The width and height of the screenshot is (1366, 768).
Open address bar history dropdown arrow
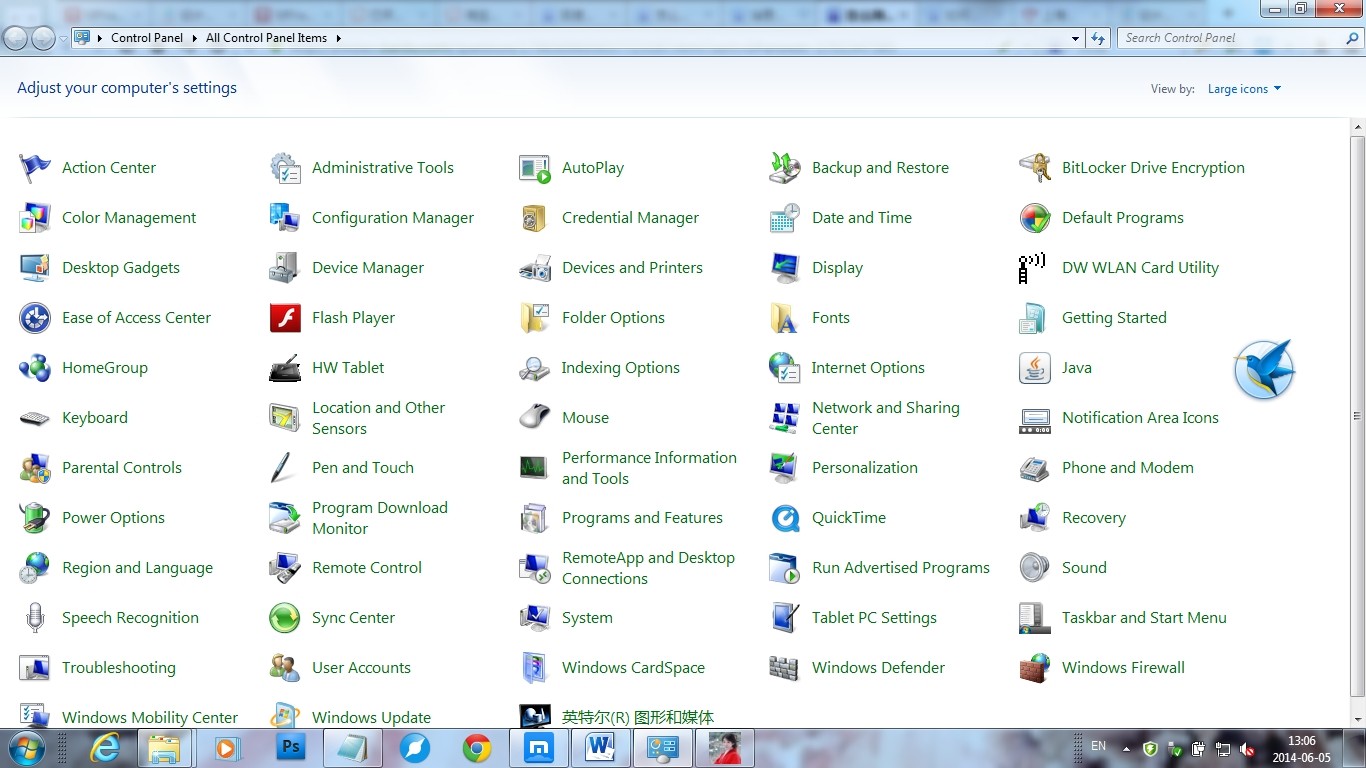[x=1075, y=38]
